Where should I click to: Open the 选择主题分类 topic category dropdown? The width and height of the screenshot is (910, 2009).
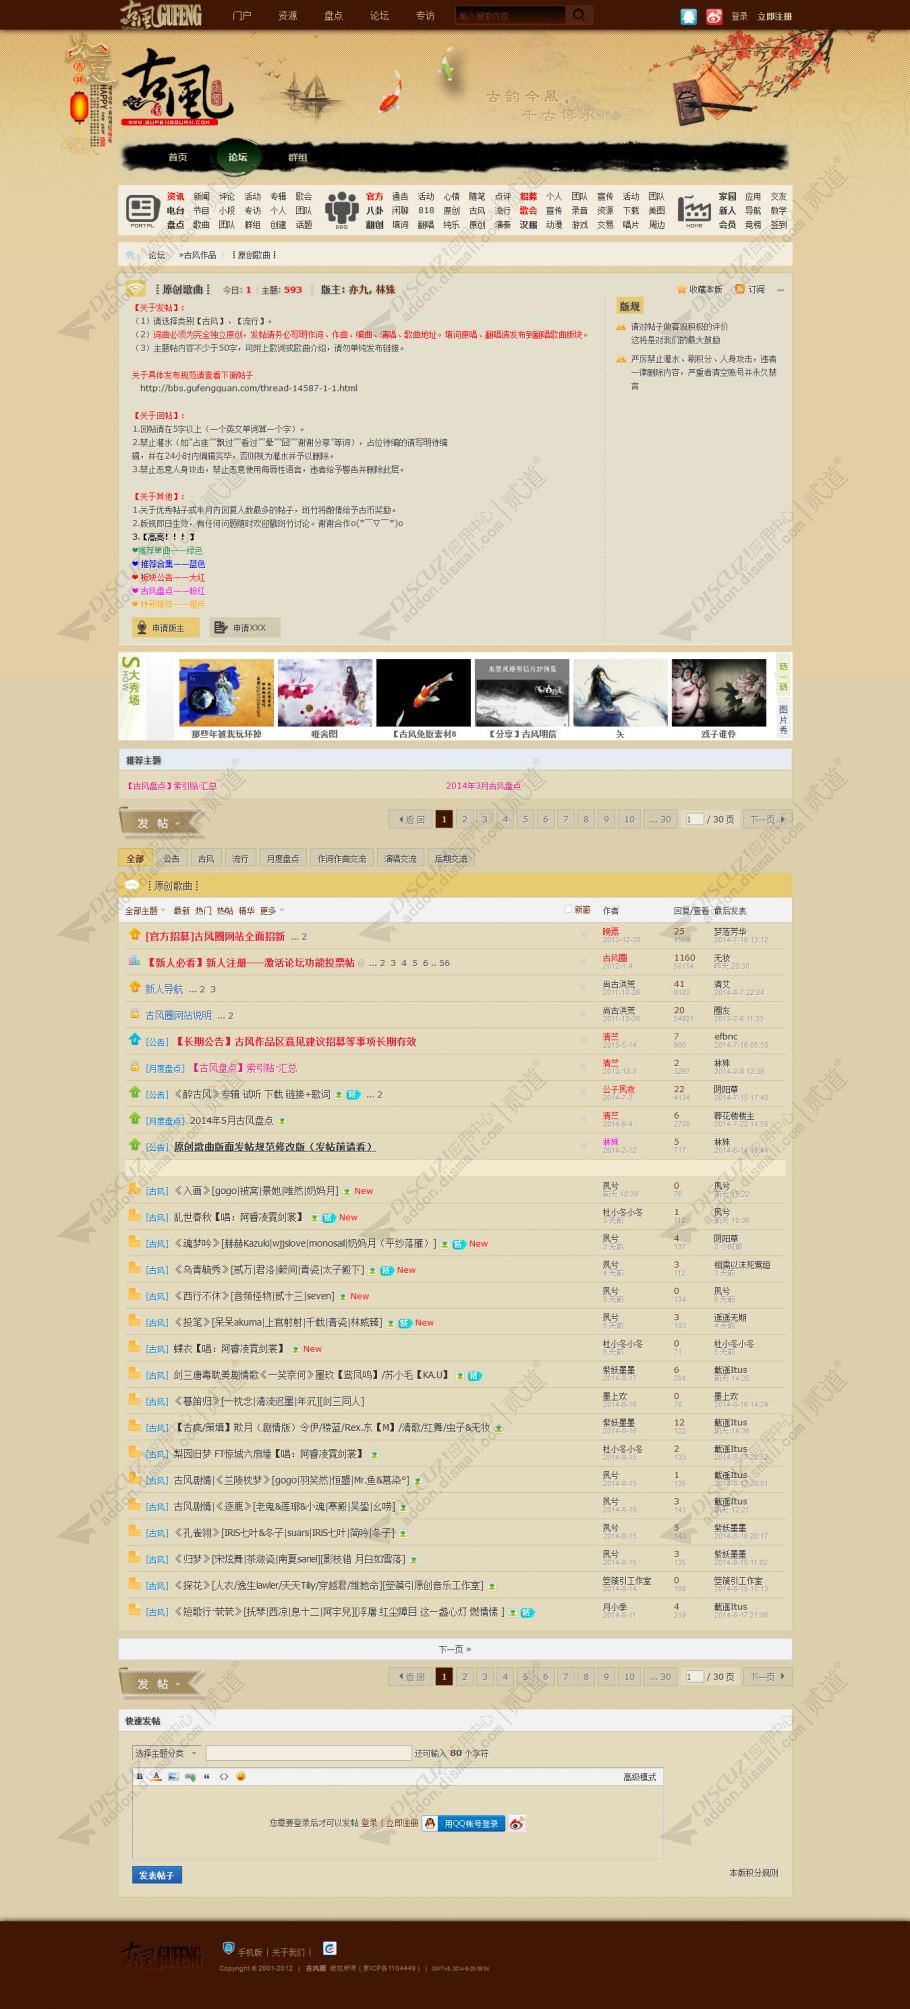(165, 1752)
